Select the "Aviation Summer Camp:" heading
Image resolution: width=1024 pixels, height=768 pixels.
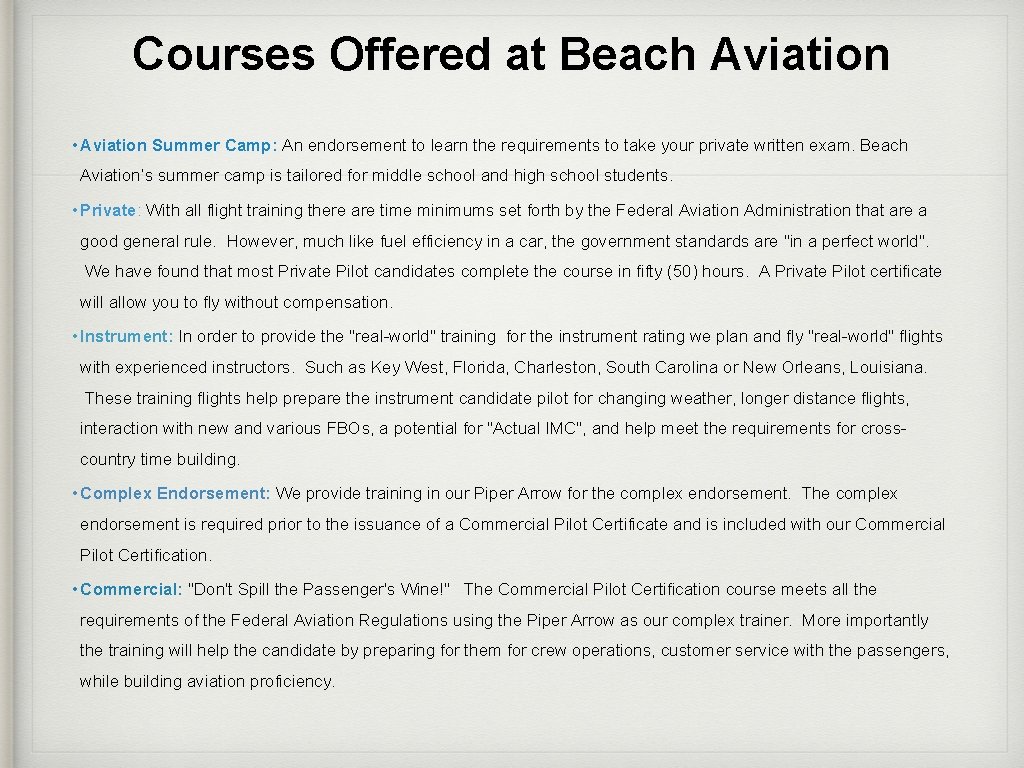click(x=178, y=146)
